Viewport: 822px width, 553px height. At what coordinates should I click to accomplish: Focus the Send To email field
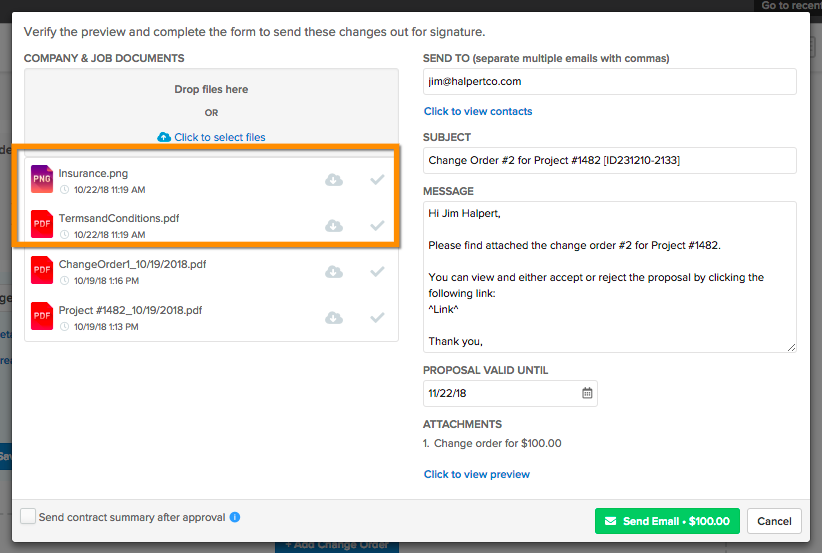tap(609, 82)
